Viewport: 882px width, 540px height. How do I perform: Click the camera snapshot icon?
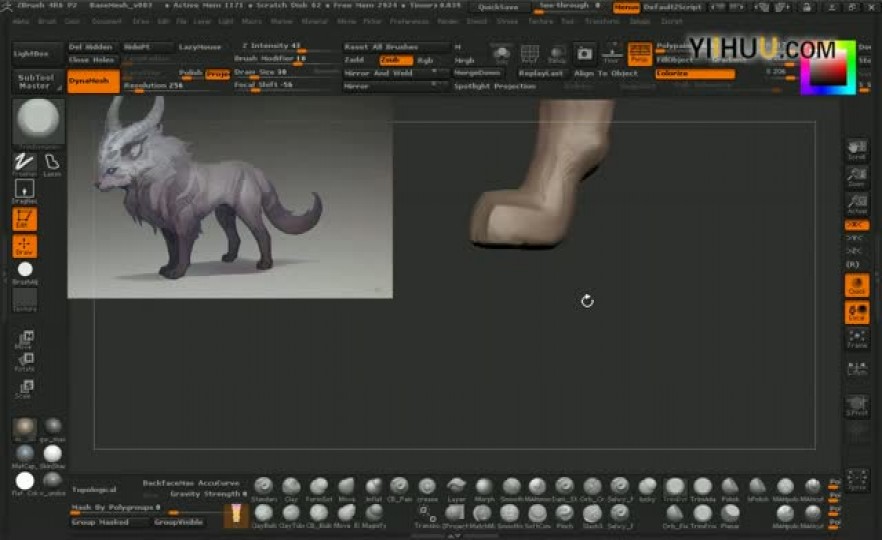tap(584, 53)
